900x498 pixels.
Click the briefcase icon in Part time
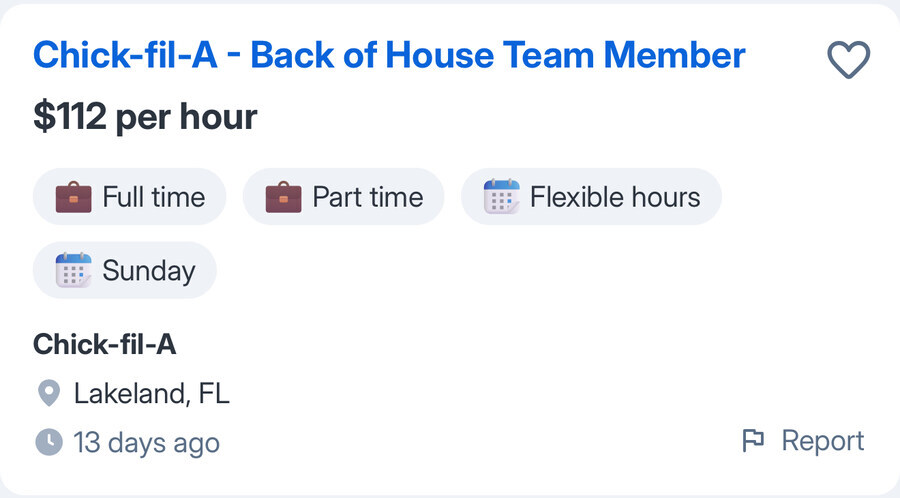coord(283,197)
